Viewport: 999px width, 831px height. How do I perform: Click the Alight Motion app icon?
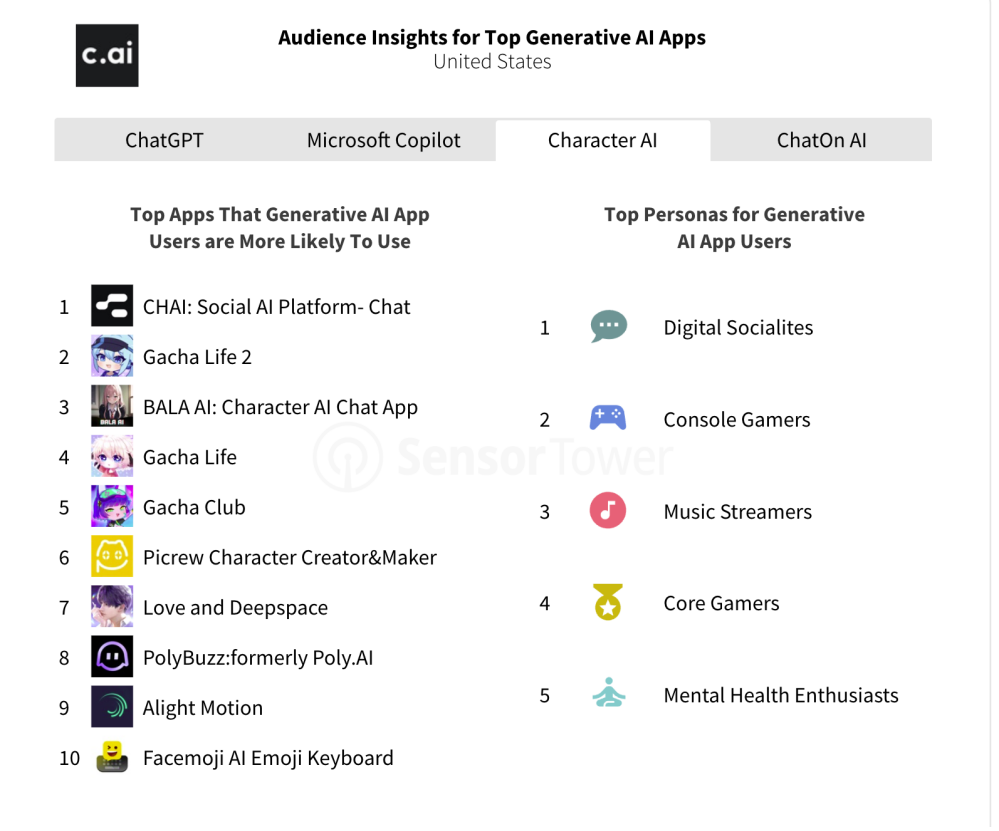[112, 707]
